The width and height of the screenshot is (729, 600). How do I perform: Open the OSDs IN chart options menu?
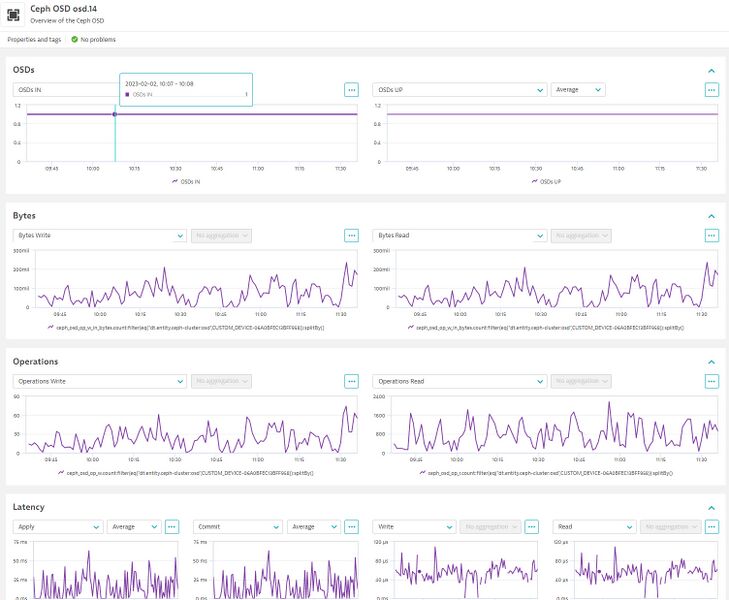pos(351,89)
